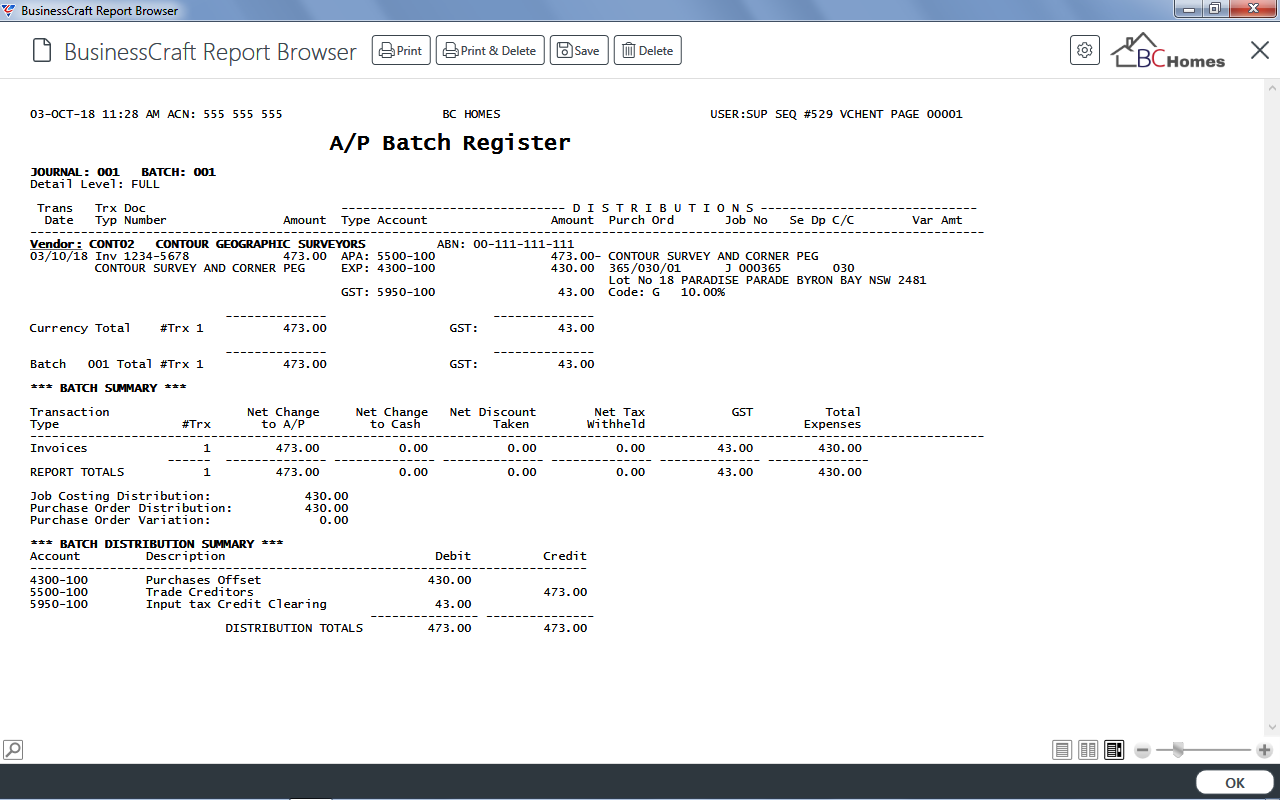The height and width of the screenshot is (800, 1280).
Task: Click the "Code: G 10.00%" text
Action: click(x=667, y=292)
